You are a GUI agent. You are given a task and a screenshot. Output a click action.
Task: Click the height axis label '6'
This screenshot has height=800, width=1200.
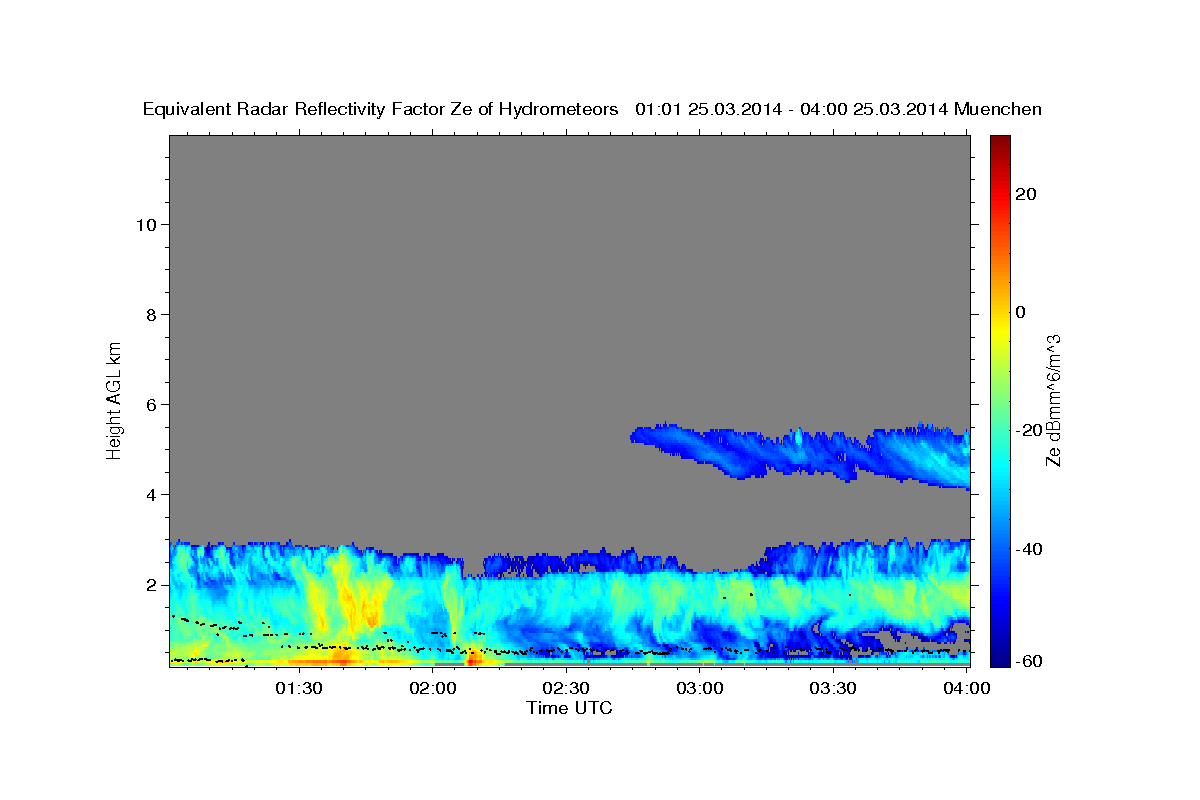click(150, 404)
